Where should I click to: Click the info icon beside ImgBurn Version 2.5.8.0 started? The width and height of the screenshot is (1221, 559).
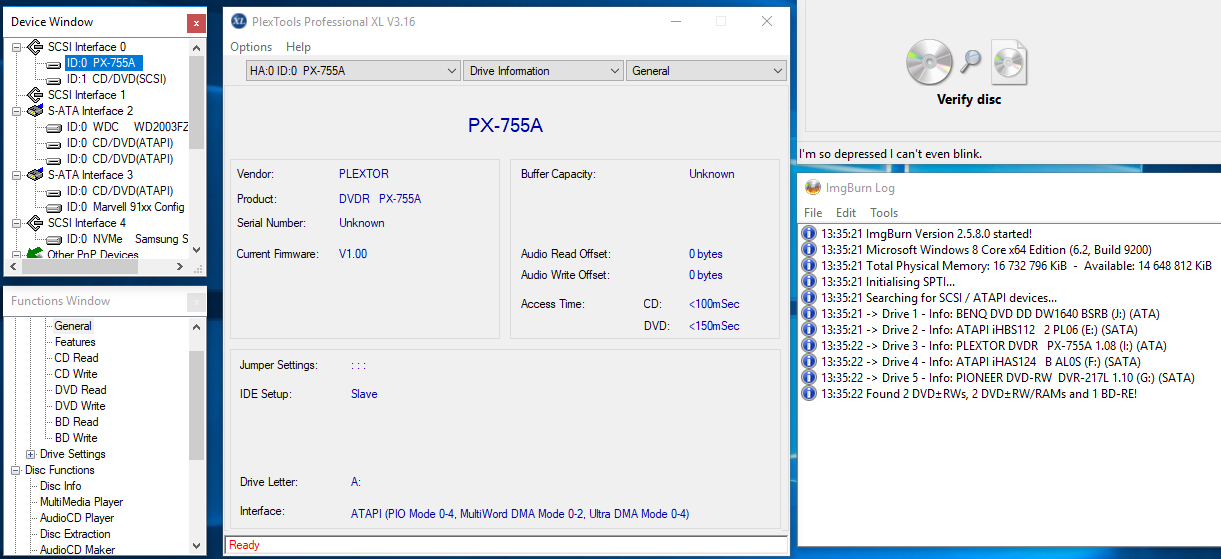[x=809, y=234]
